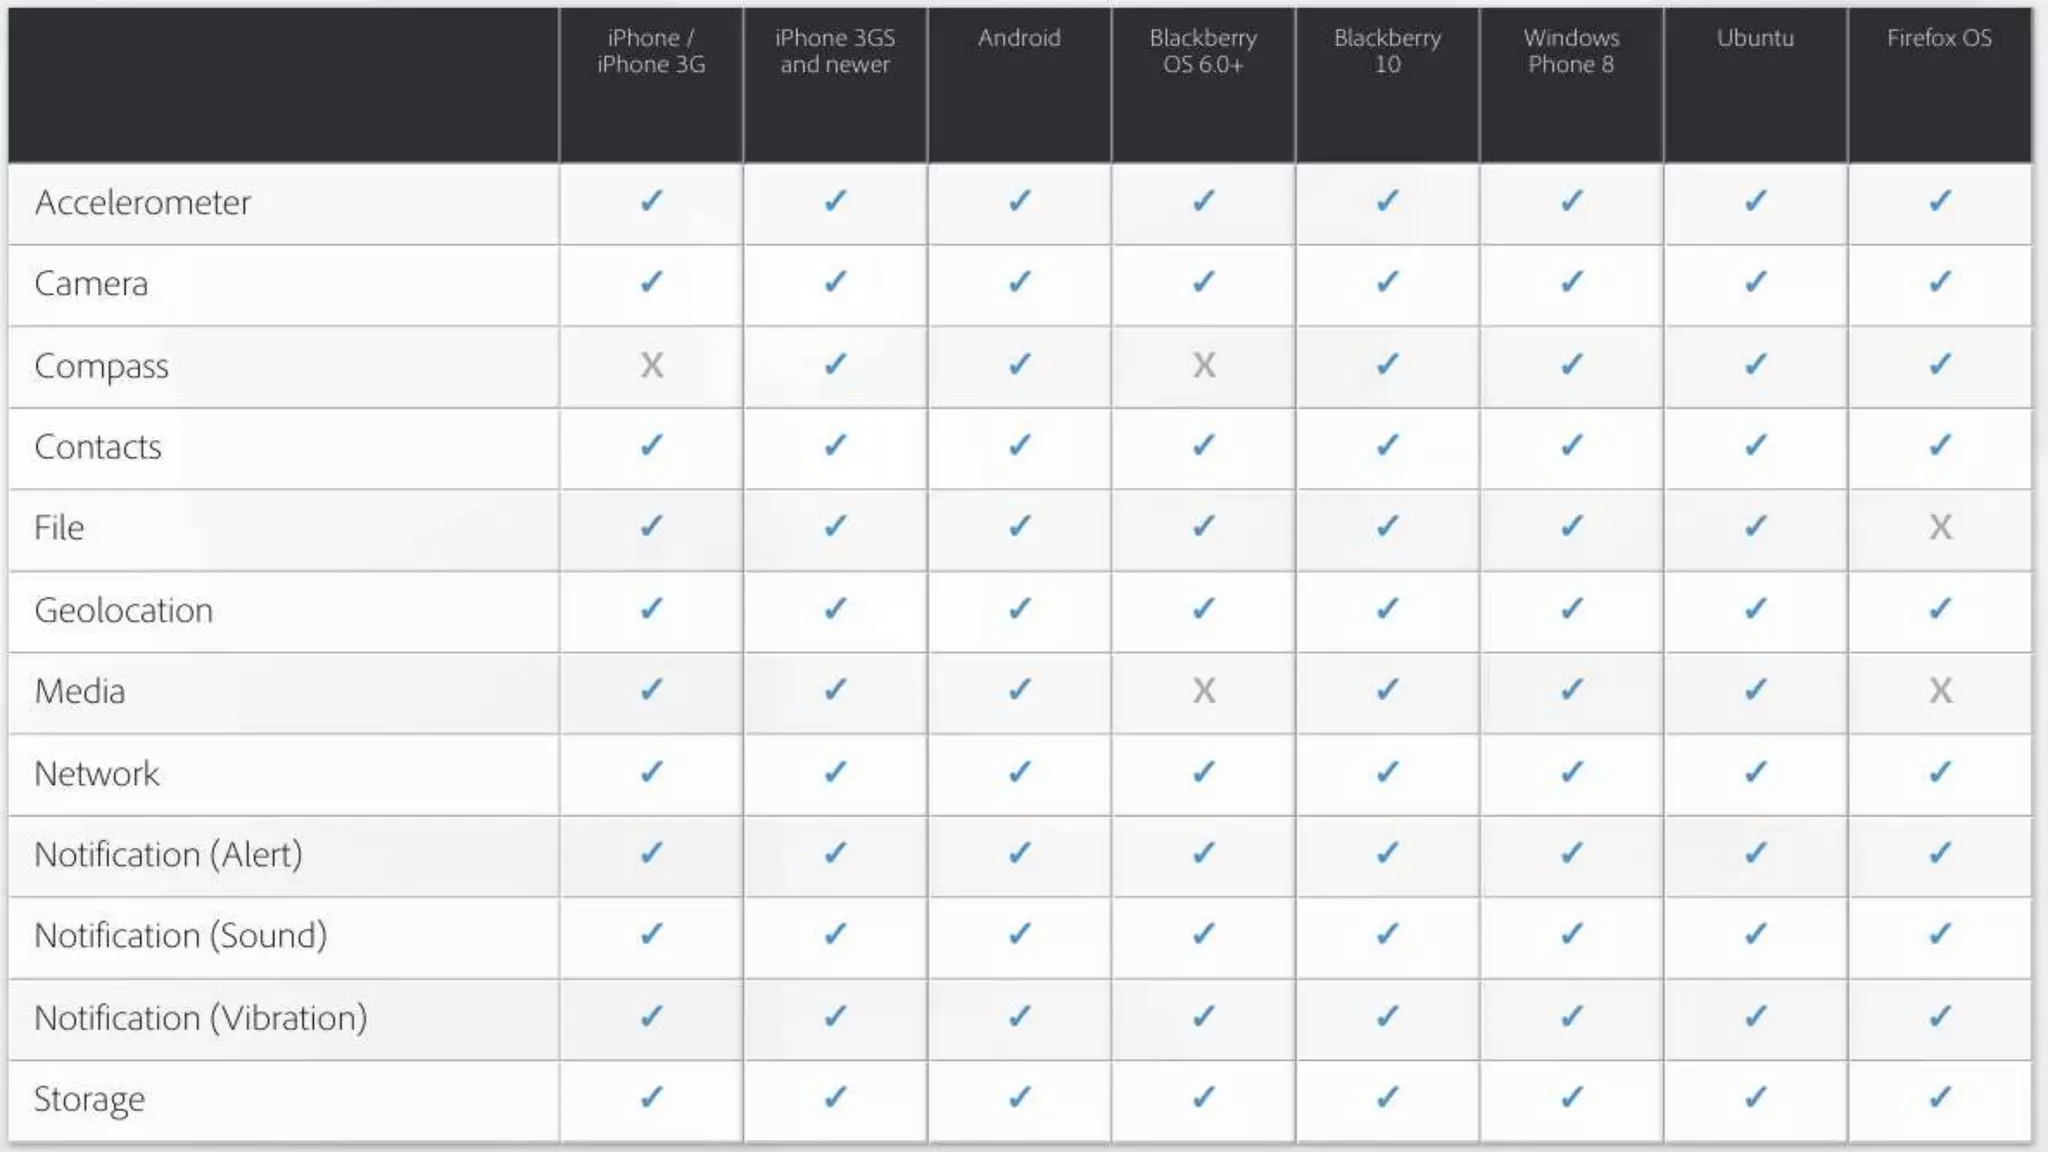The height and width of the screenshot is (1152, 2048).
Task: Click the Geolocation checkmark under Blackberry 10
Action: pyautogui.click(x=1387, y=608)
